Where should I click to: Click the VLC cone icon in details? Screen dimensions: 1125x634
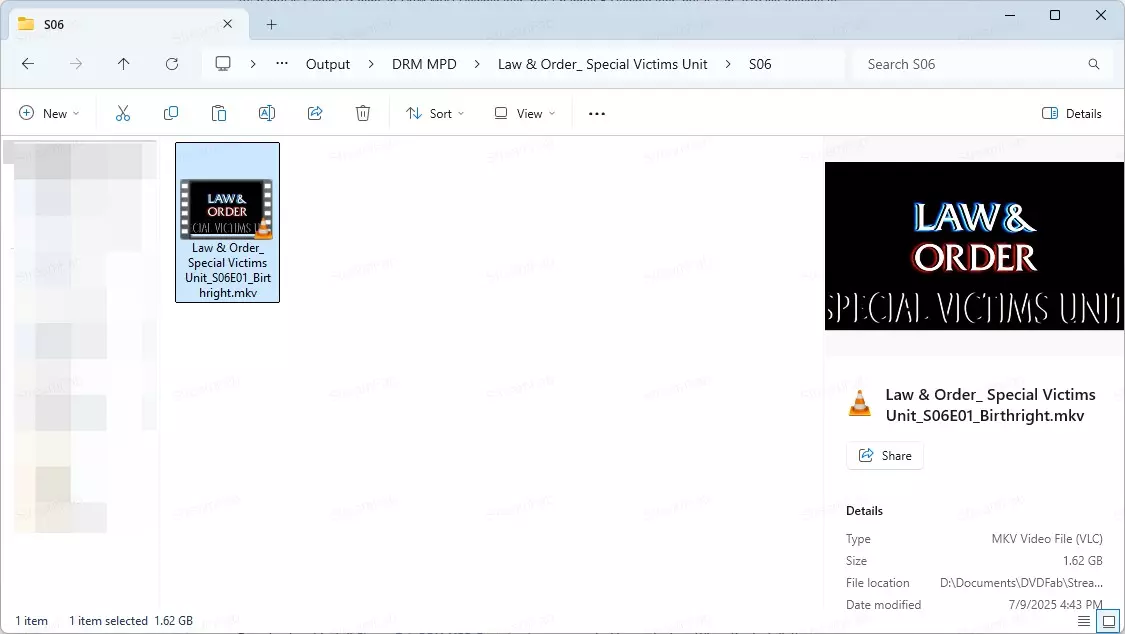click(860, 403)
